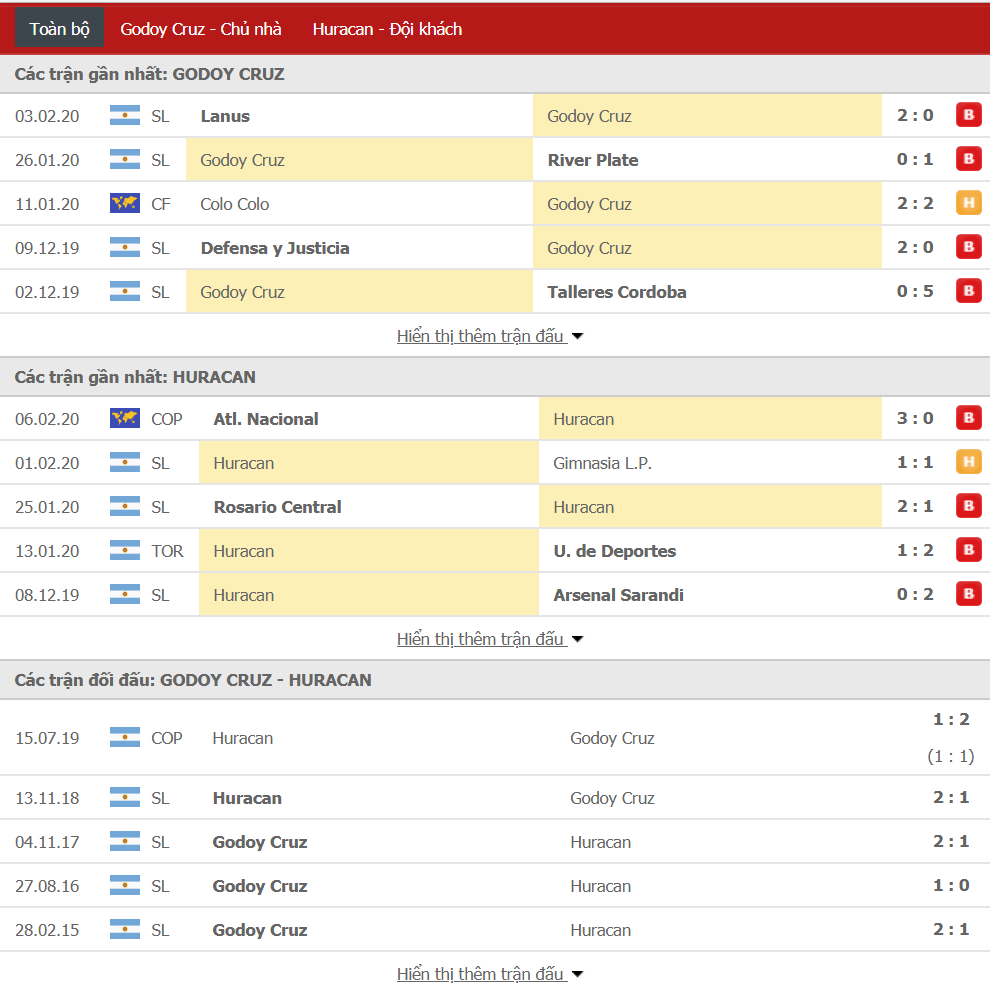The image size is (990, 989).
Task: Click Godoy Cruz in 28.02.15 row
Action: (x=259, y=930)
